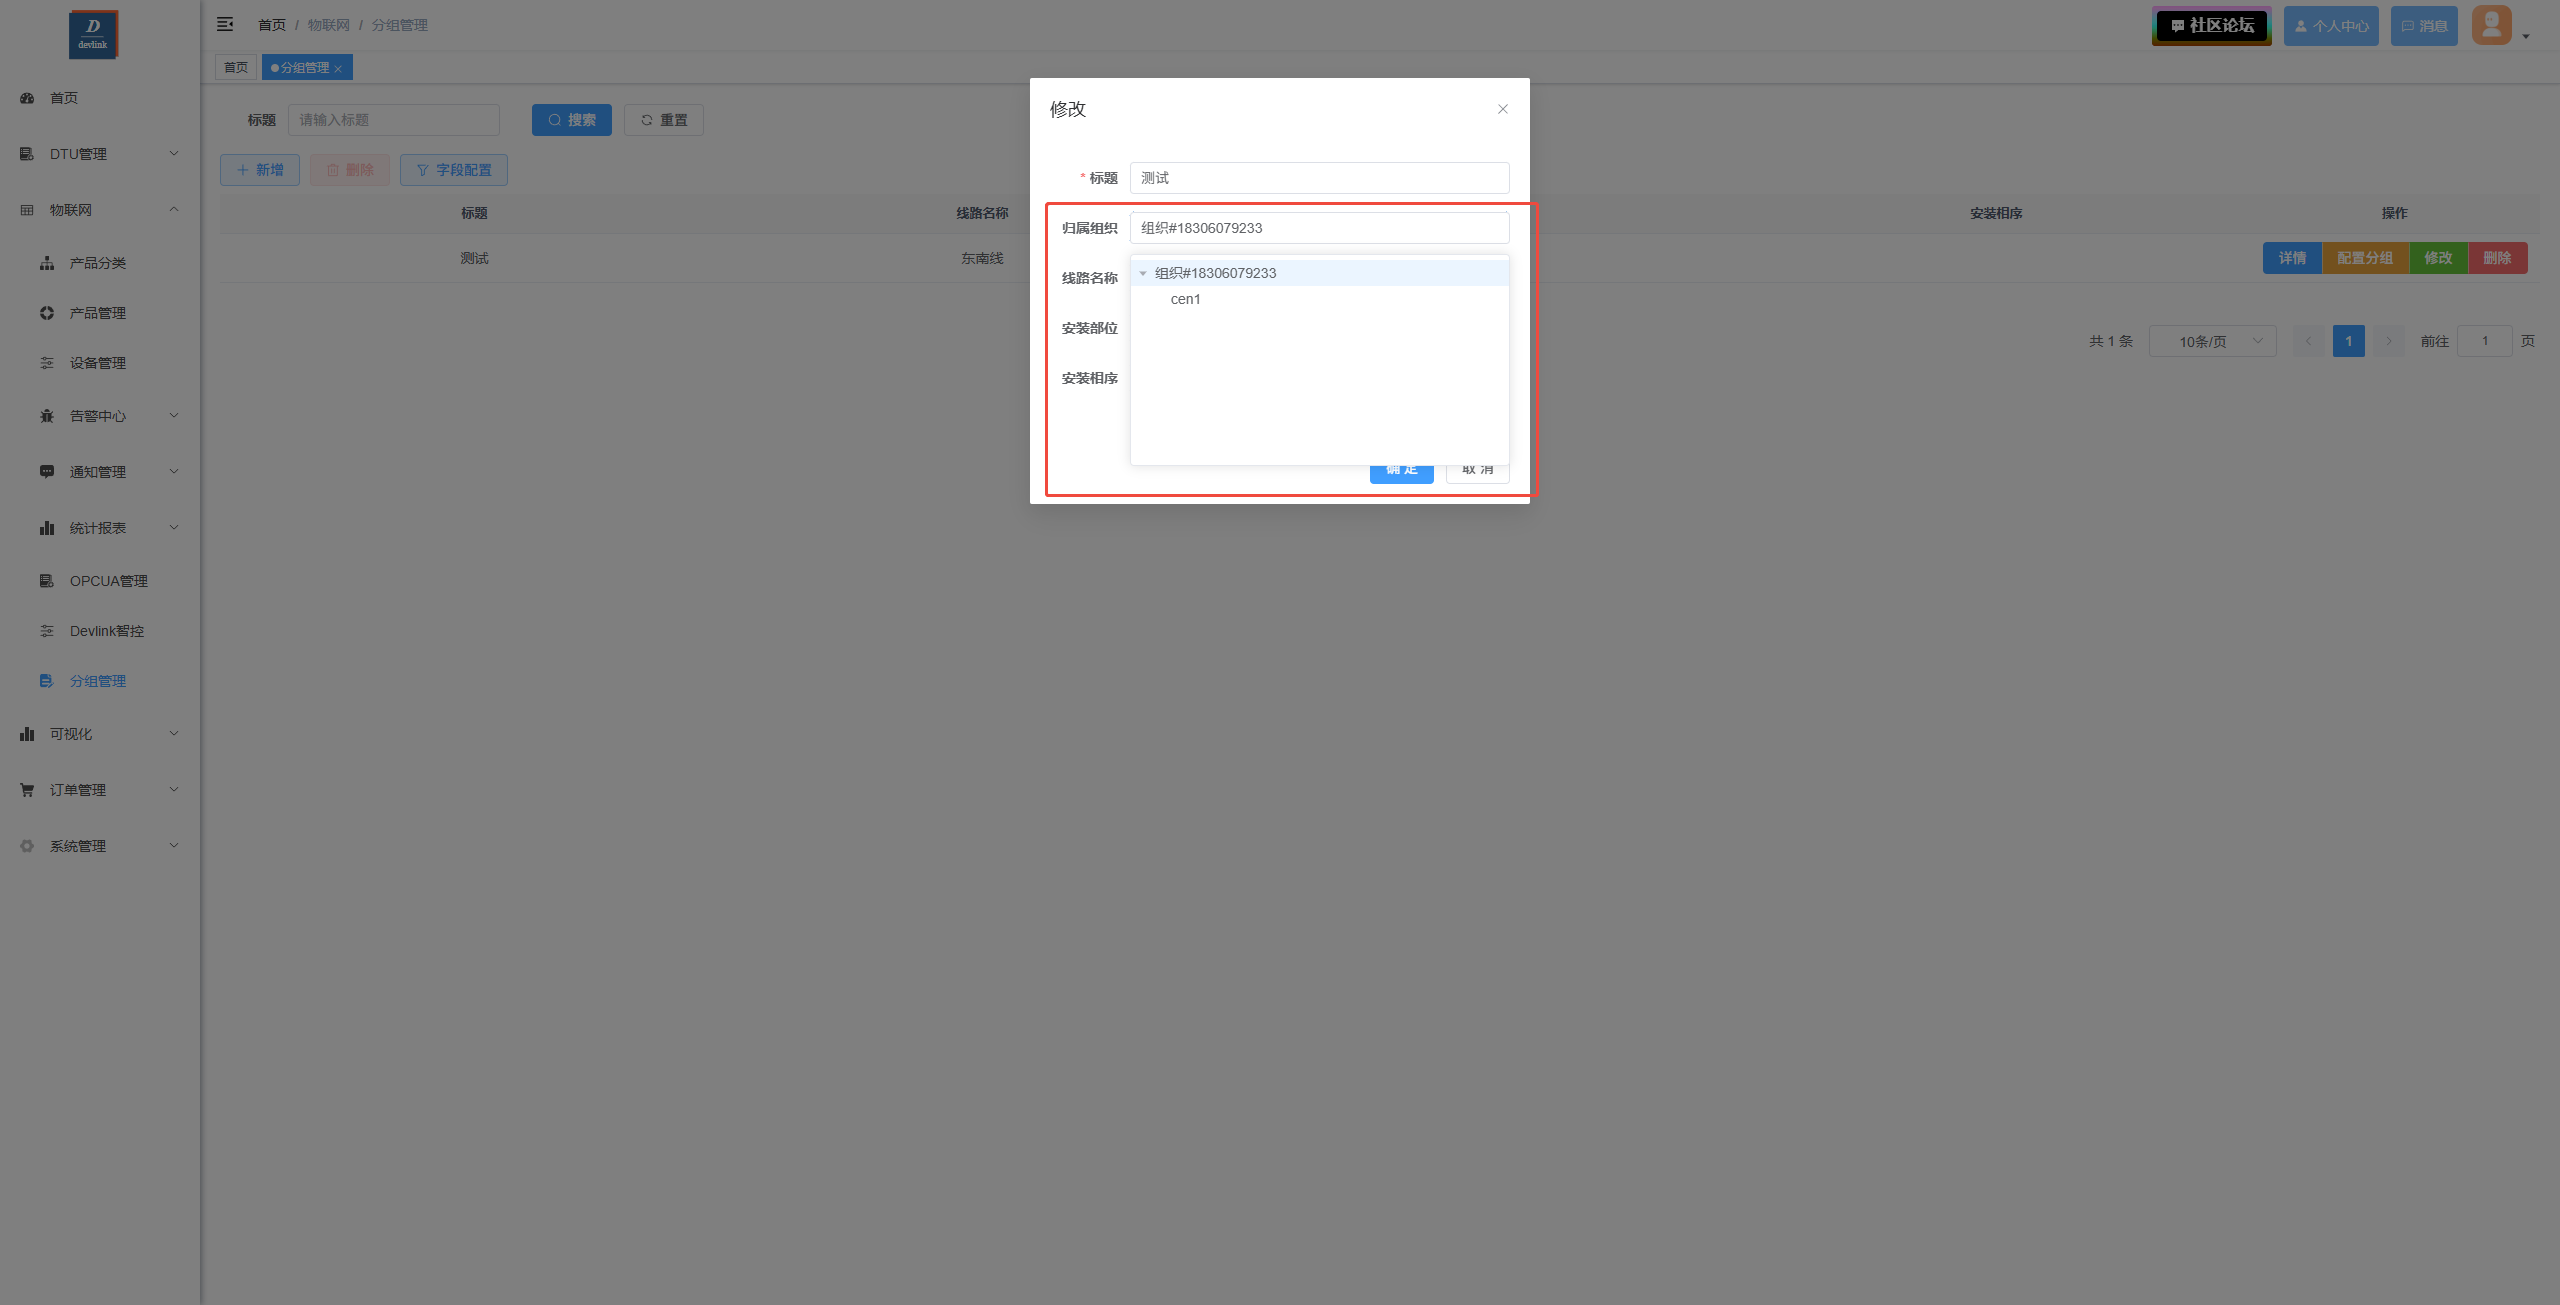2560x1305 pixels.
Task: Expand the 系统管理 menu
Action: (x=78, y=845)
